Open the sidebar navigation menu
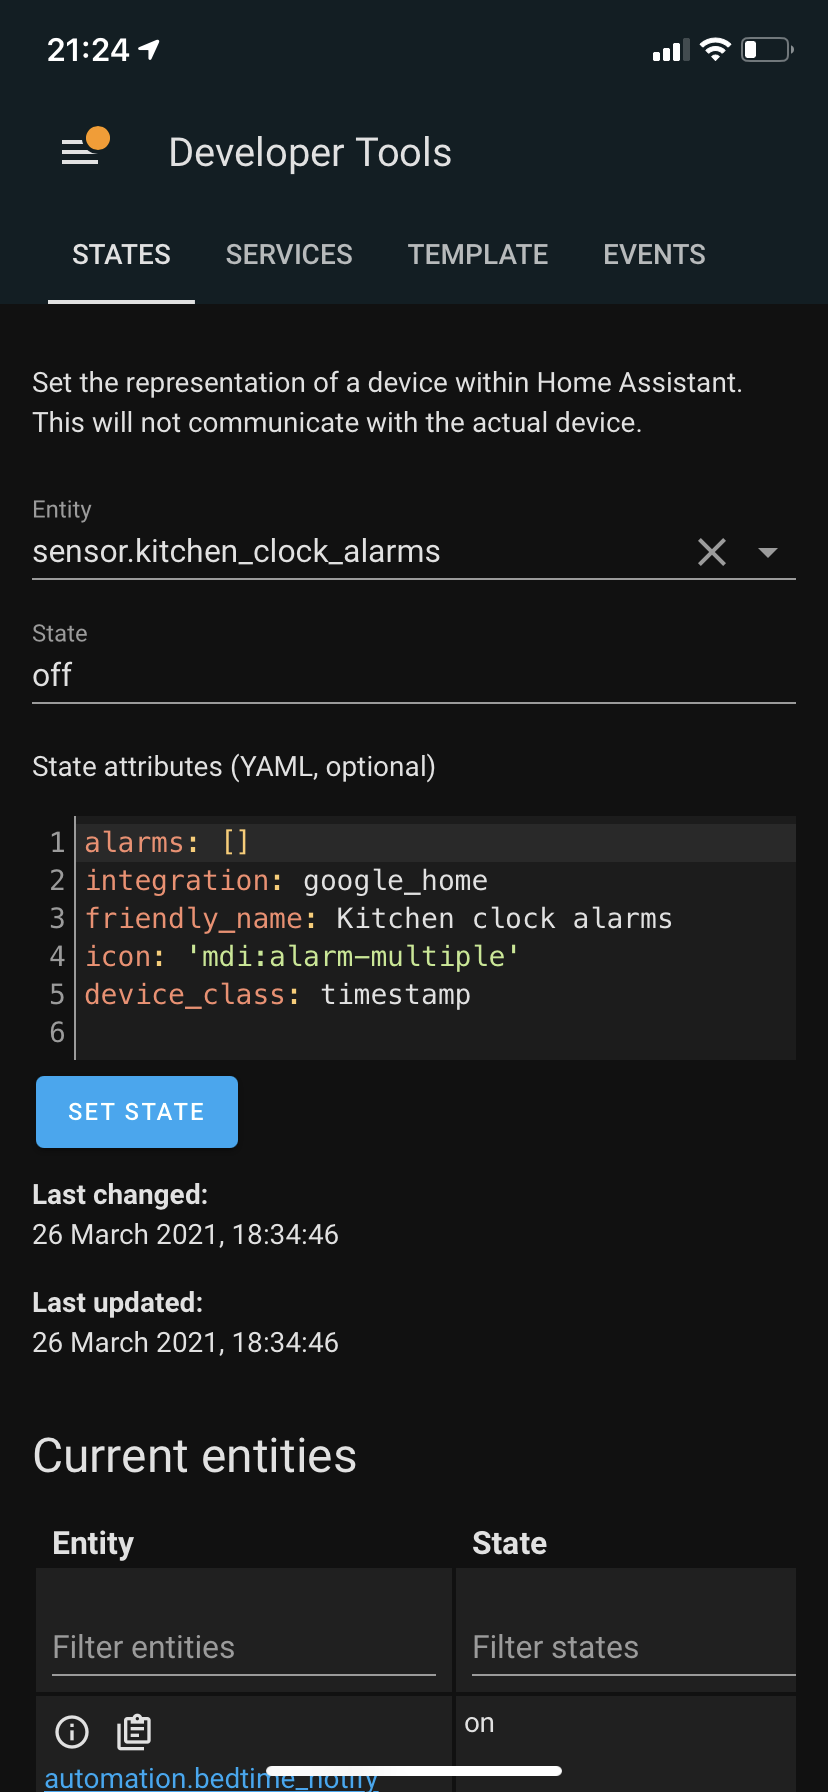Screen dimensions: 828x1792 pos(81,152)
